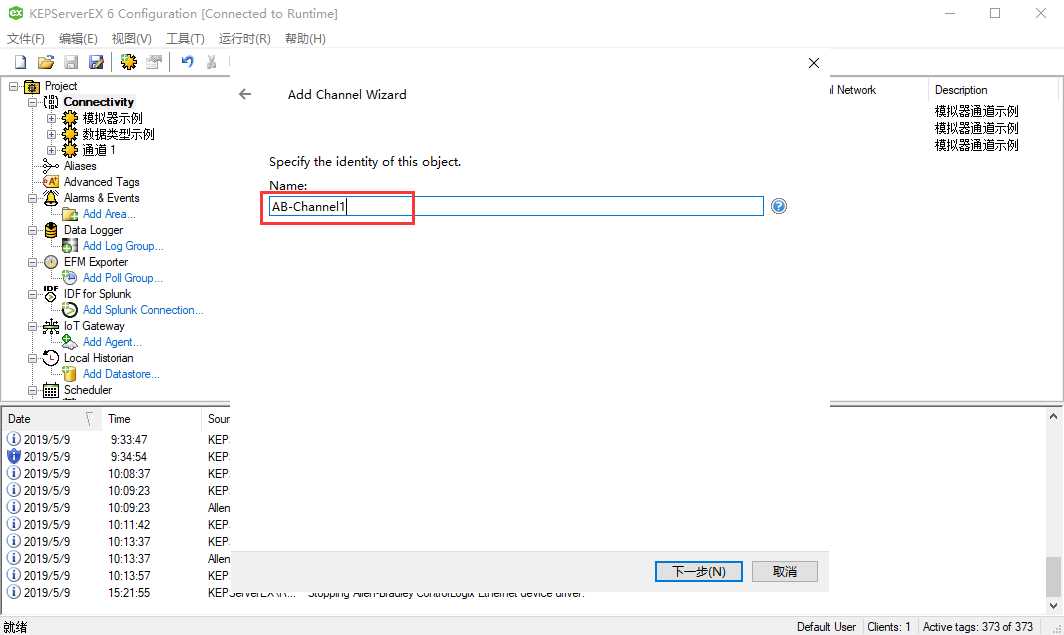Viewport: 1064px width, 635px height.
Task: Click the shield icon on the 9:34:54 log row
Action: pyautogui.click(x=14, y=456)
